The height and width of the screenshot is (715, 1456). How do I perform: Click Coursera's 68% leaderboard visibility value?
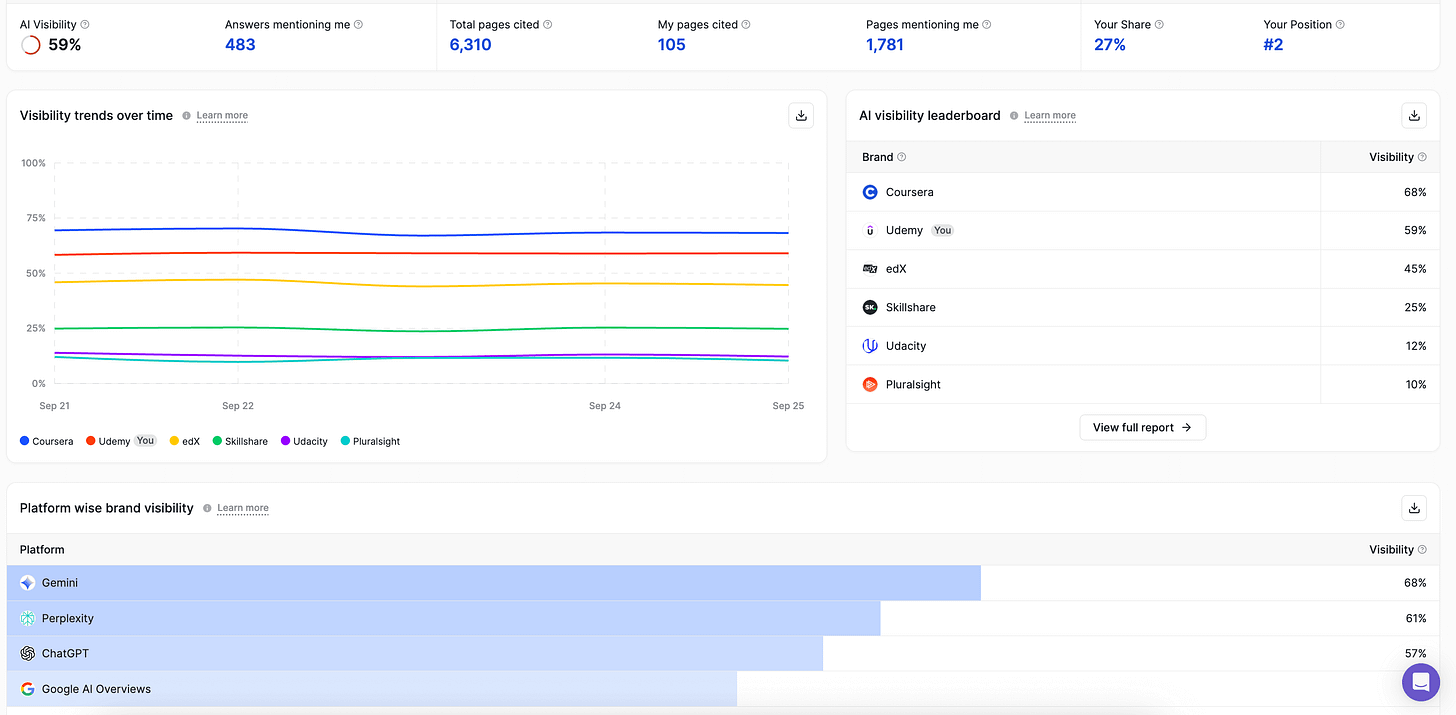point(1415,192)
